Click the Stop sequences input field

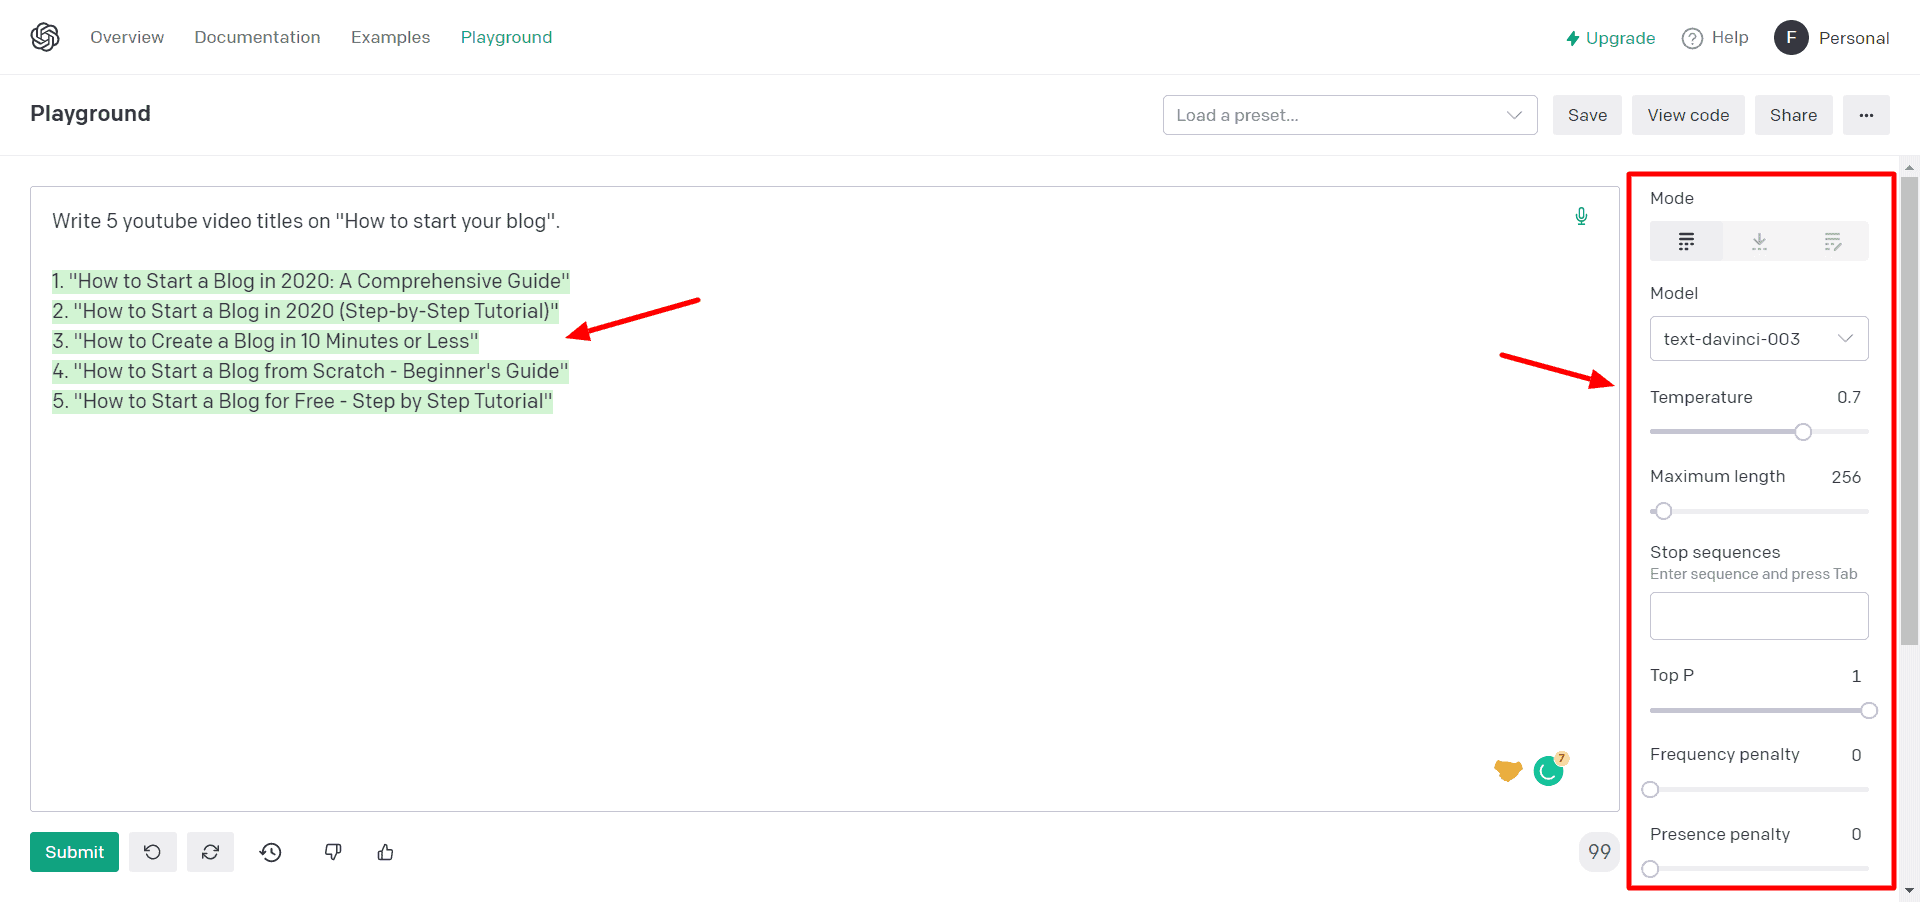(1758, 616)
